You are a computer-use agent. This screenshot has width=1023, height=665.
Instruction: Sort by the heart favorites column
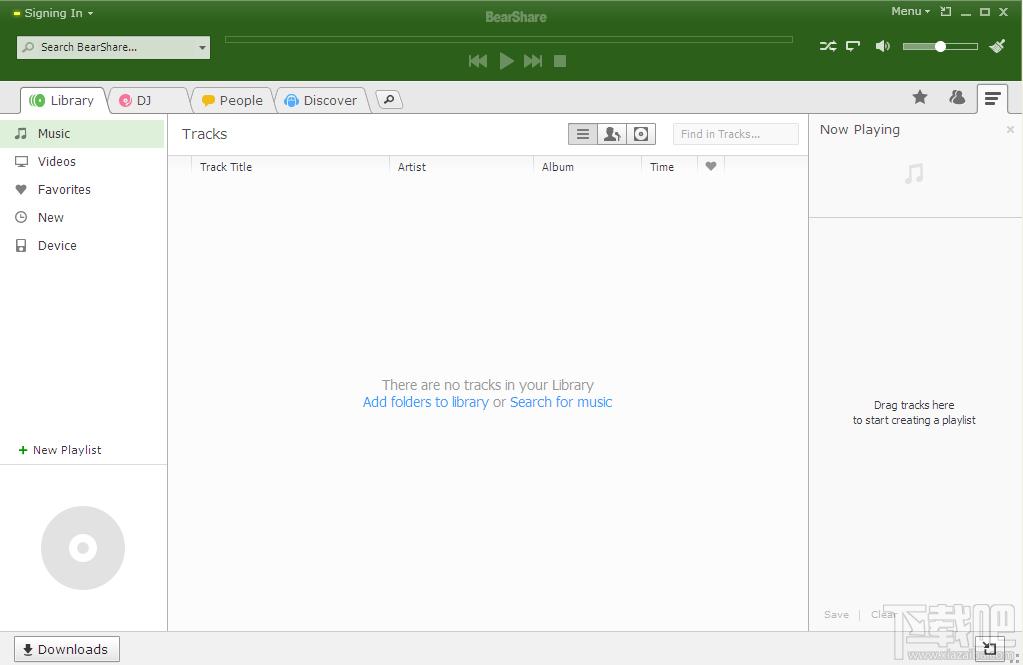711,166
